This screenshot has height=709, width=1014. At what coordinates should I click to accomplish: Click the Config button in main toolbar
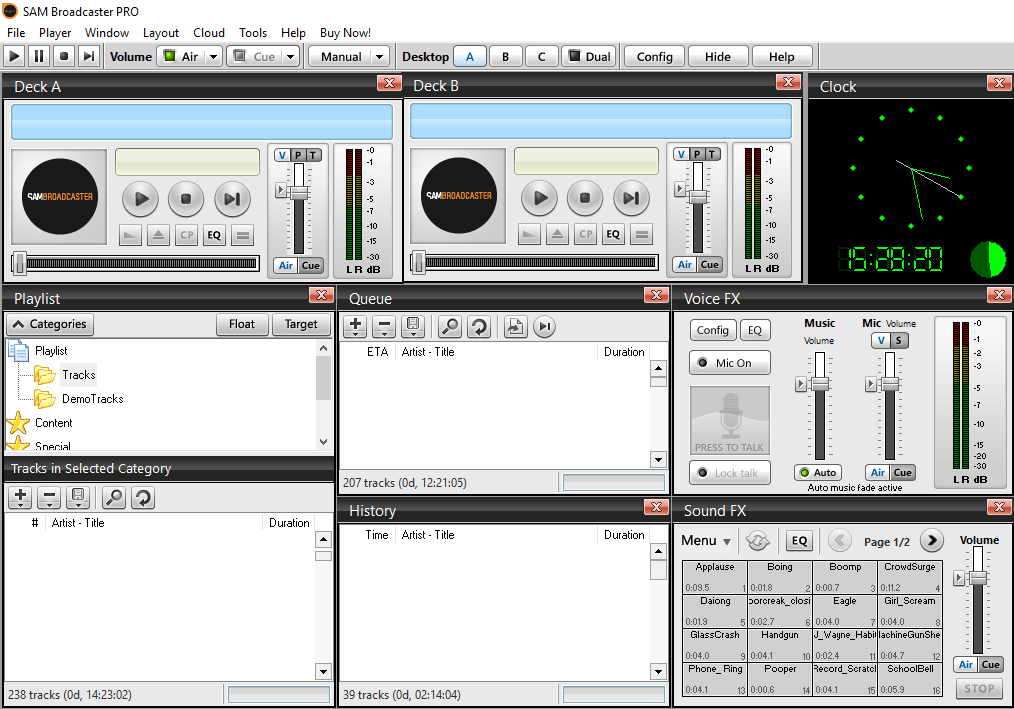tap(654, 56)
